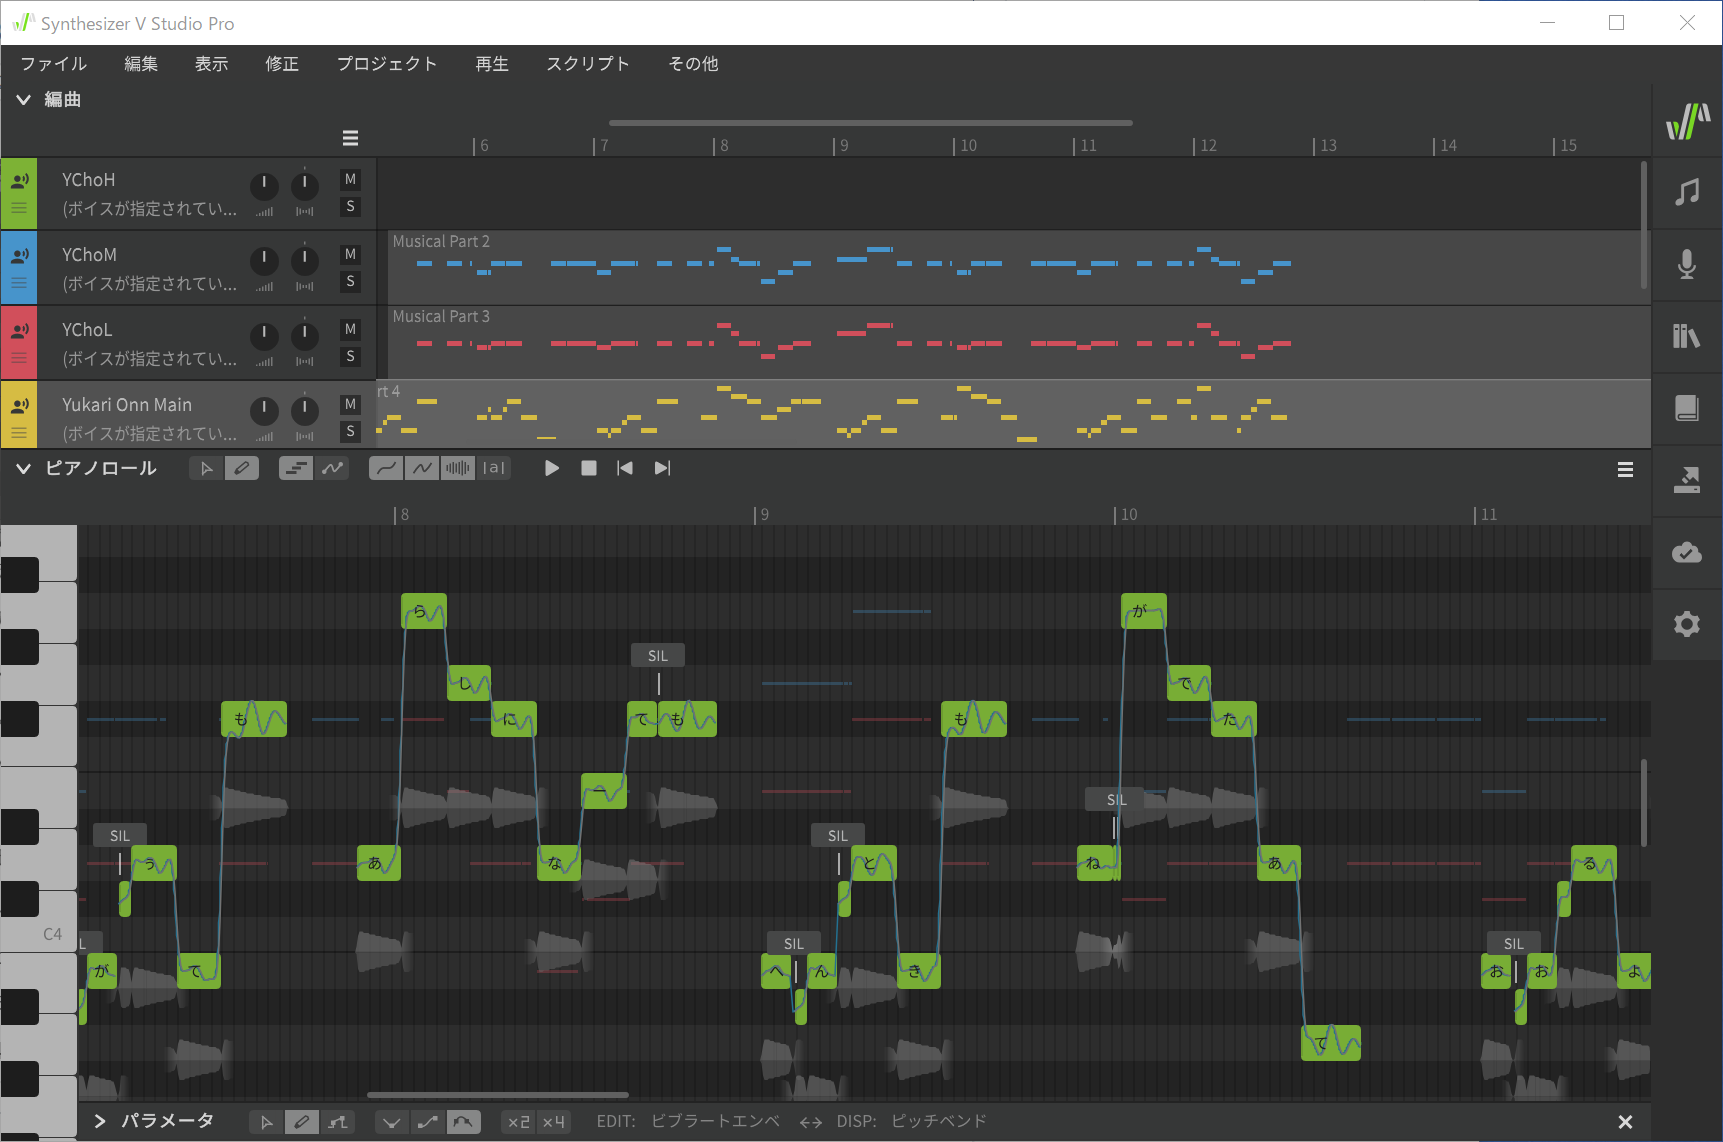Open the Dictionary book panel
Screen dimensions: 1723x1142
click(x=1687, y=408)
